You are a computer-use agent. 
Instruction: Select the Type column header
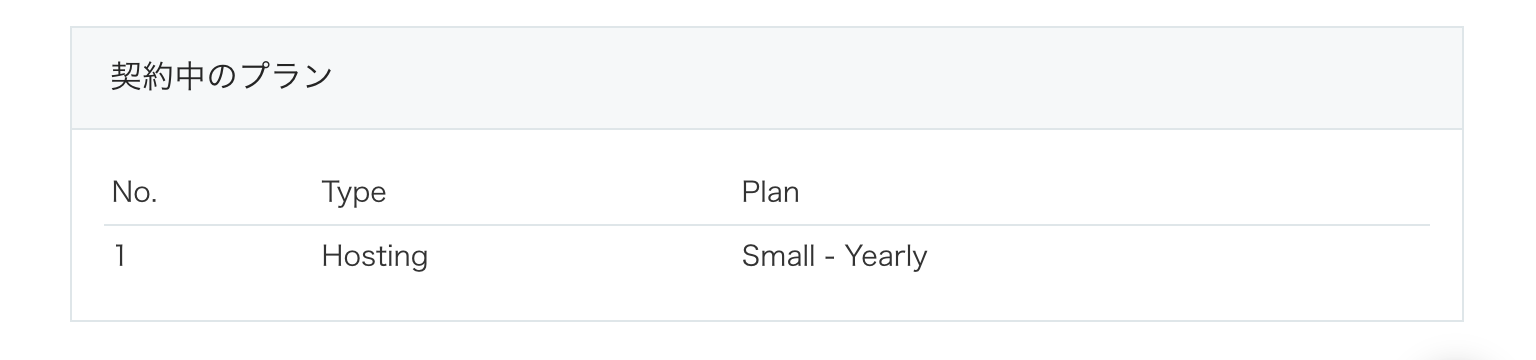click(x=353, y=193)
